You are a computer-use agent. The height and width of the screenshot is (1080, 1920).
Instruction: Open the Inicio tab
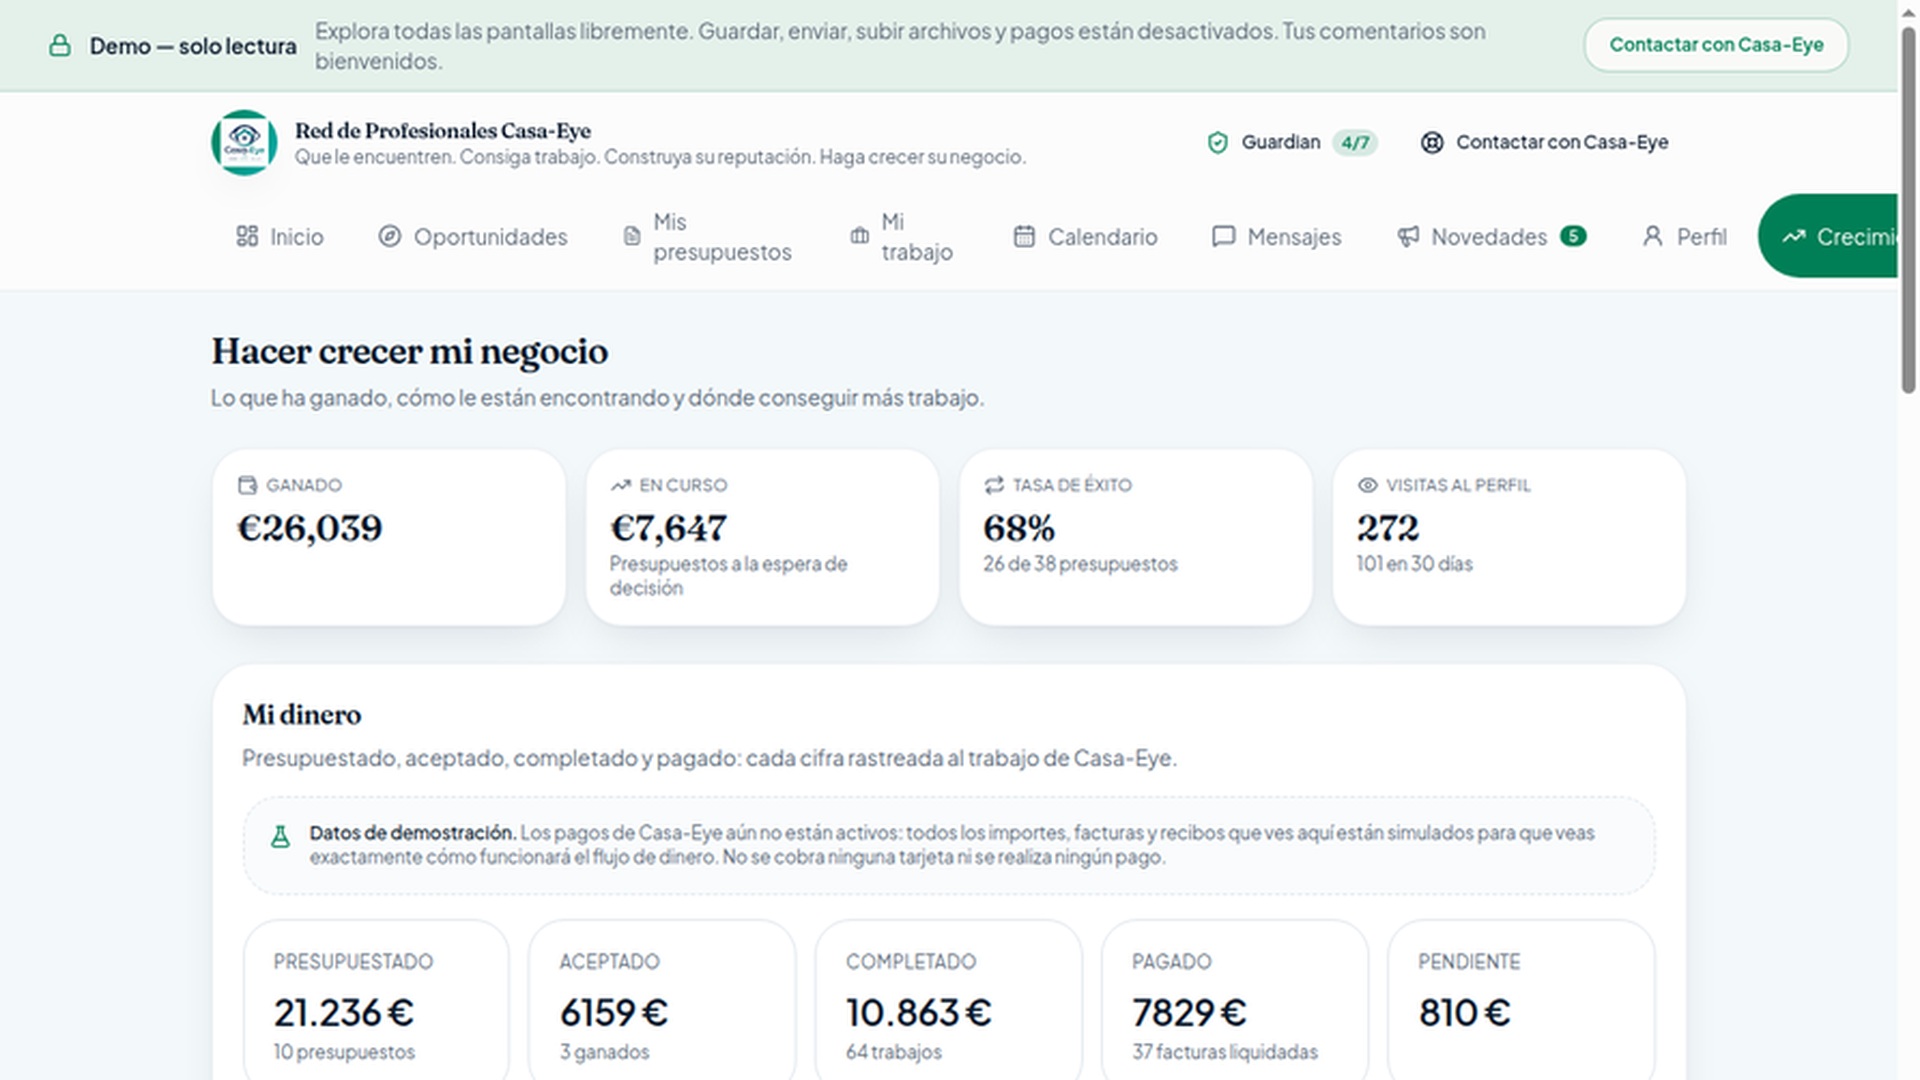click(280, 237)
